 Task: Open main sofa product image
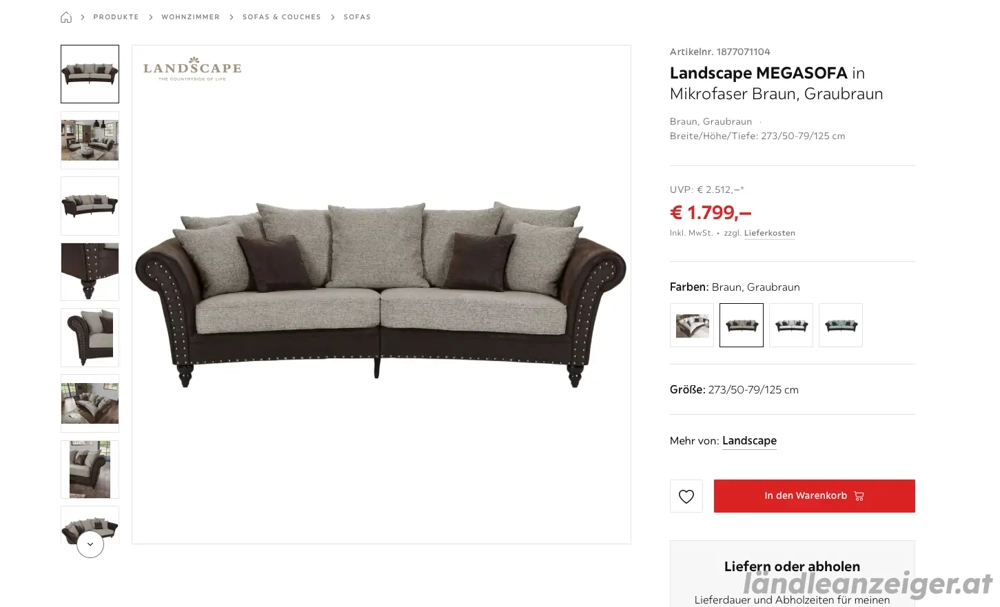(381, 295)
